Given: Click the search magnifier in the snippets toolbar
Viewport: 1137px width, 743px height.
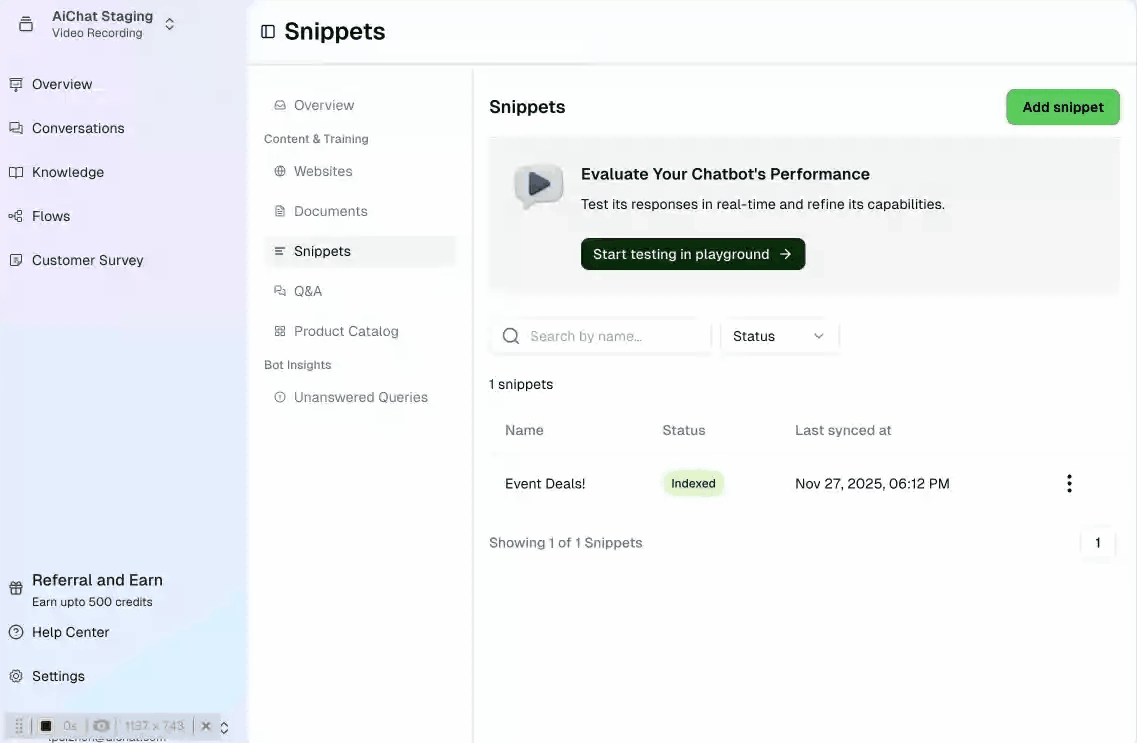Looking at the screenshot, I should (x=511, y=336).
